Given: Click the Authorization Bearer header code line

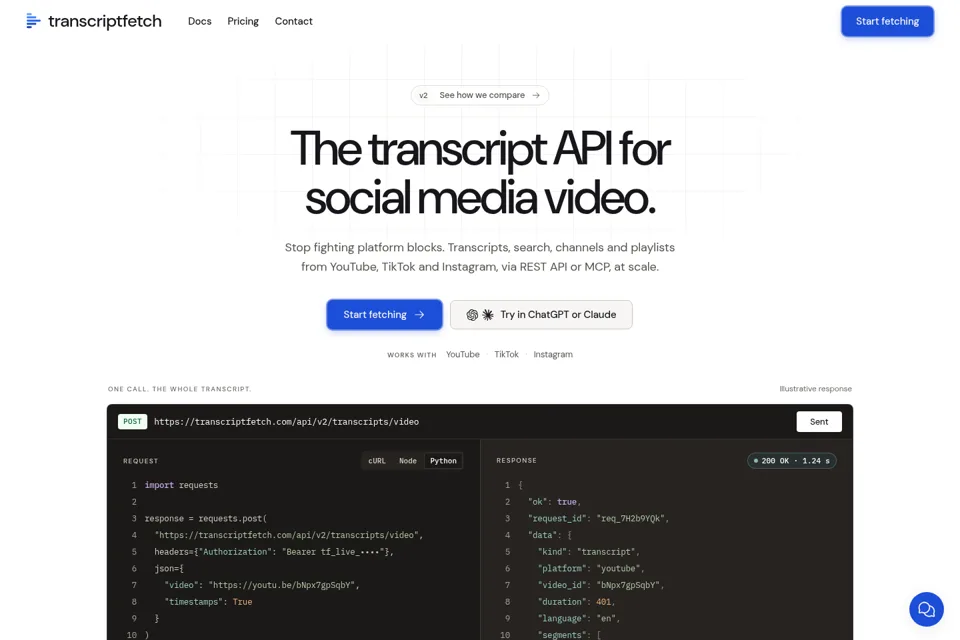Looking at the screenshot, I should coord(274,552).
